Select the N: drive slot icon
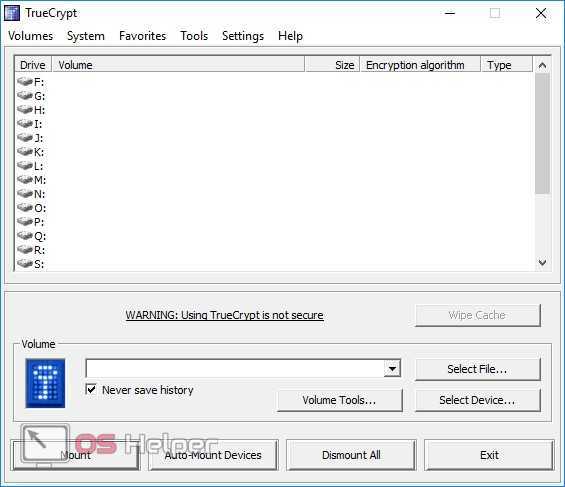This screenshot has width=565, height=487. 25,193
